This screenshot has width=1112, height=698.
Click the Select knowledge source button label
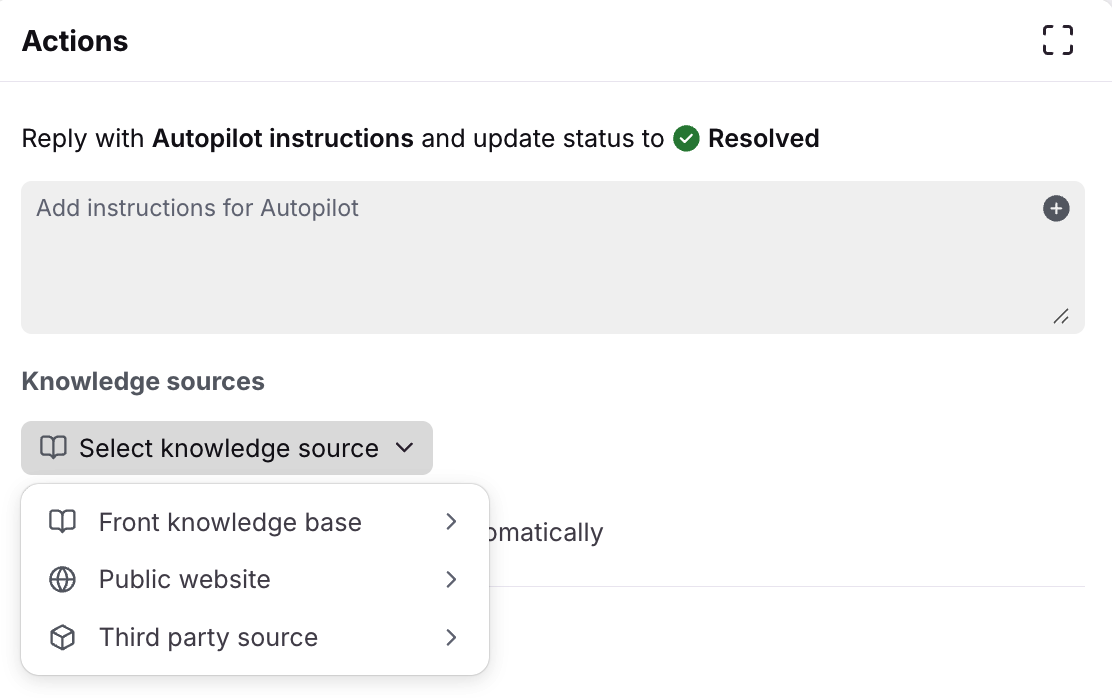(x=228, y=448)
